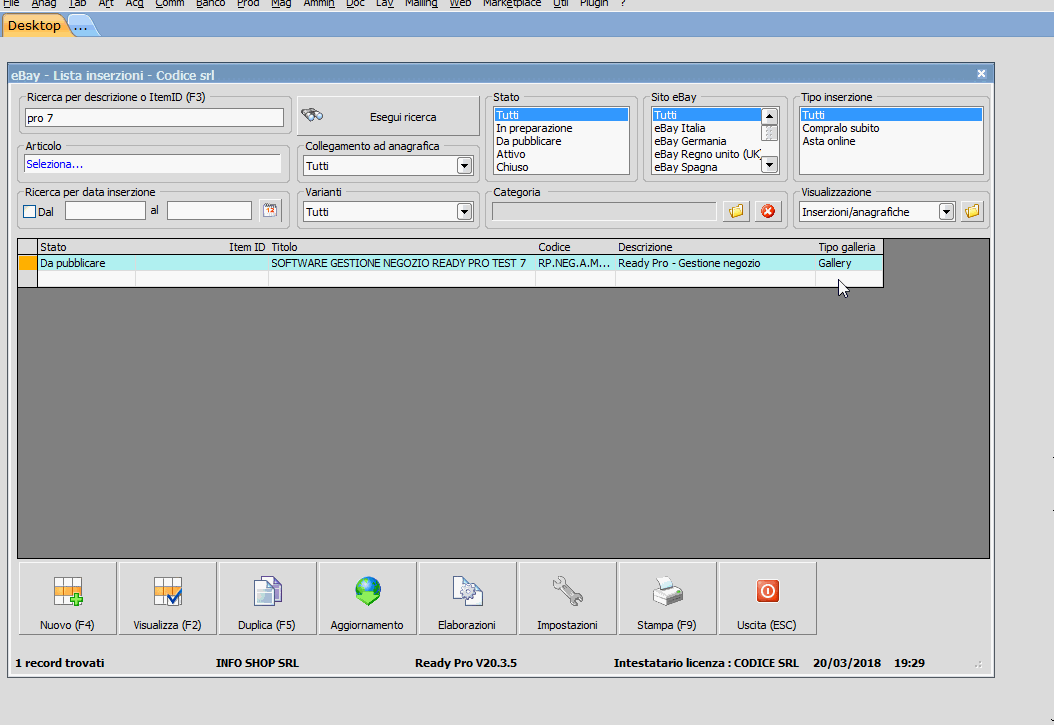Open Elaborazioni processing tools
This screenshot has height=725, width=1054.
[467, 598]
